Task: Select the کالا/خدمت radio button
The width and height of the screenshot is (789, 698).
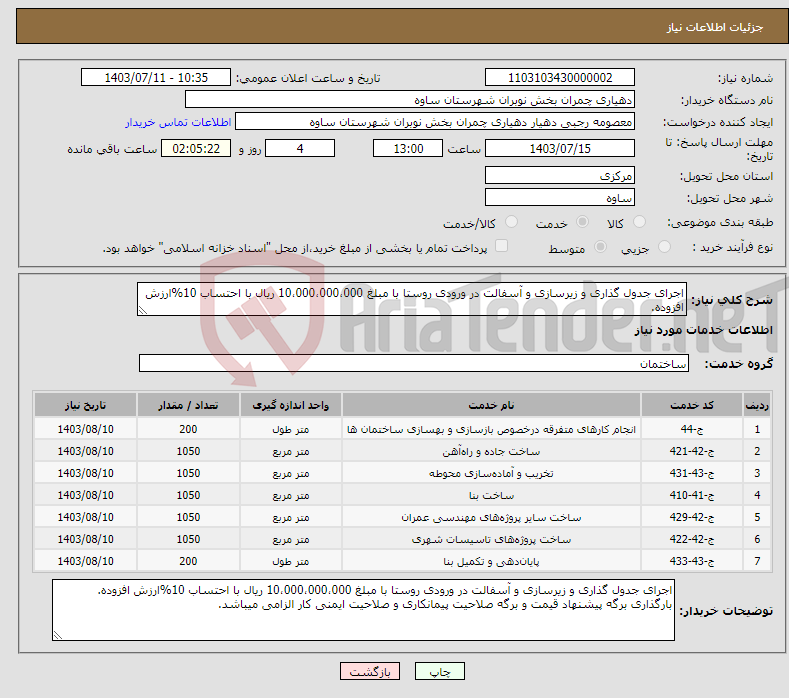Action: [511, 222]
